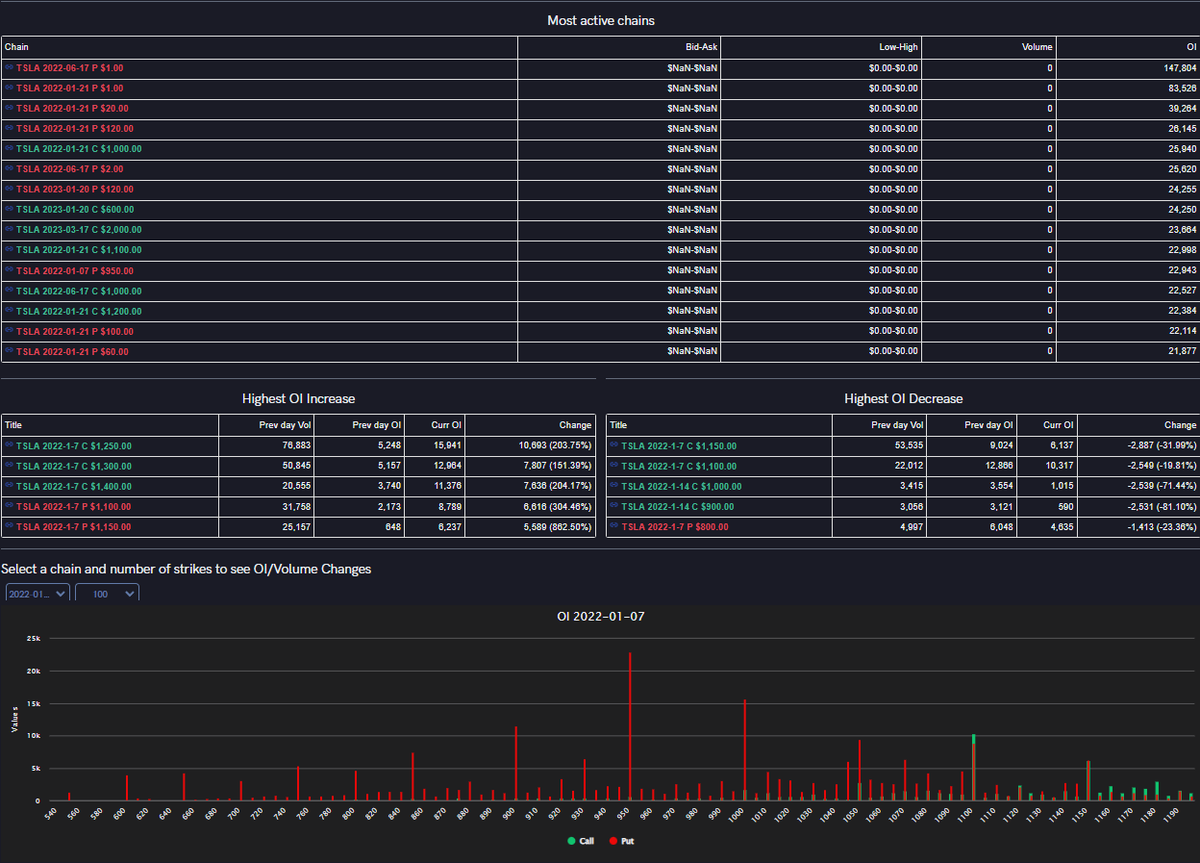Viewport: 1200px width, 863px height.
Task: Click Change header in Highest OI Decrease table
Action: pos(1139,425)
